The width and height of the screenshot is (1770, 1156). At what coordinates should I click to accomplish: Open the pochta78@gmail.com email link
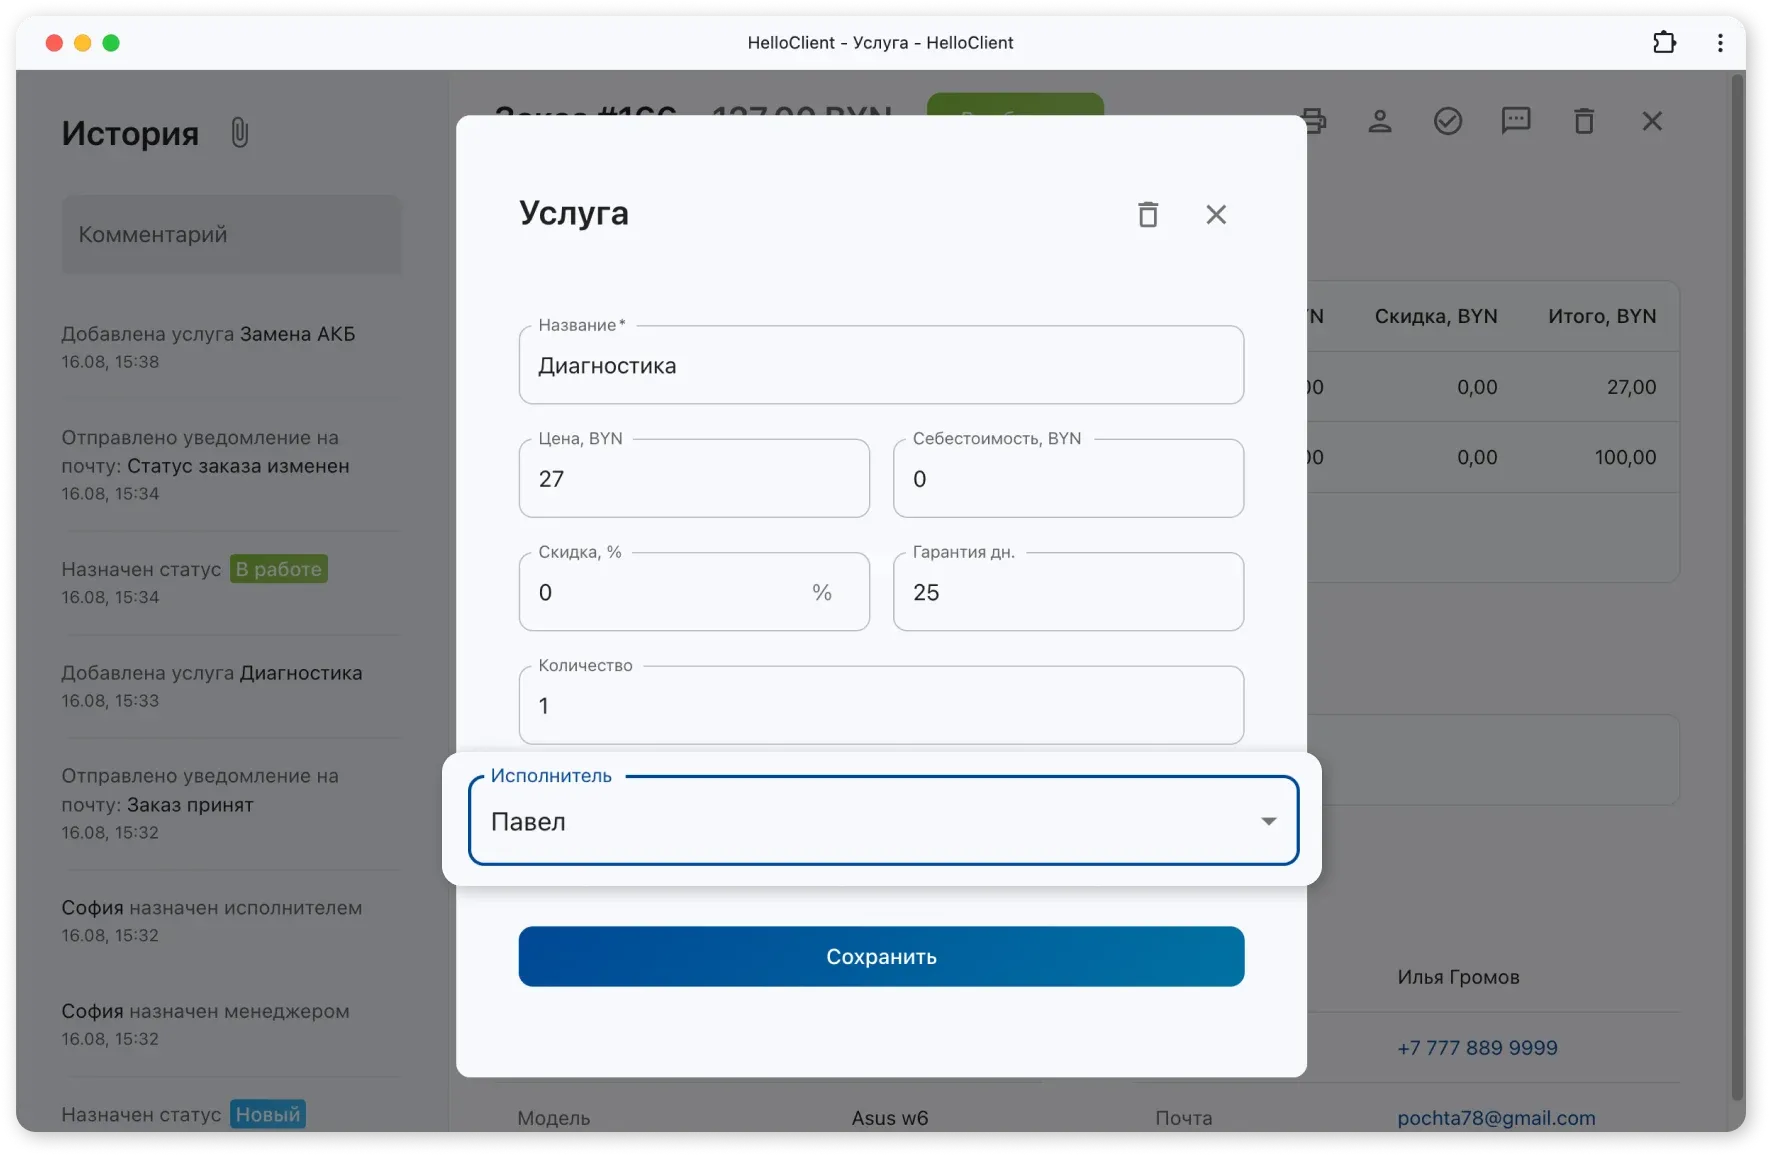[x=1496, y=1118]
